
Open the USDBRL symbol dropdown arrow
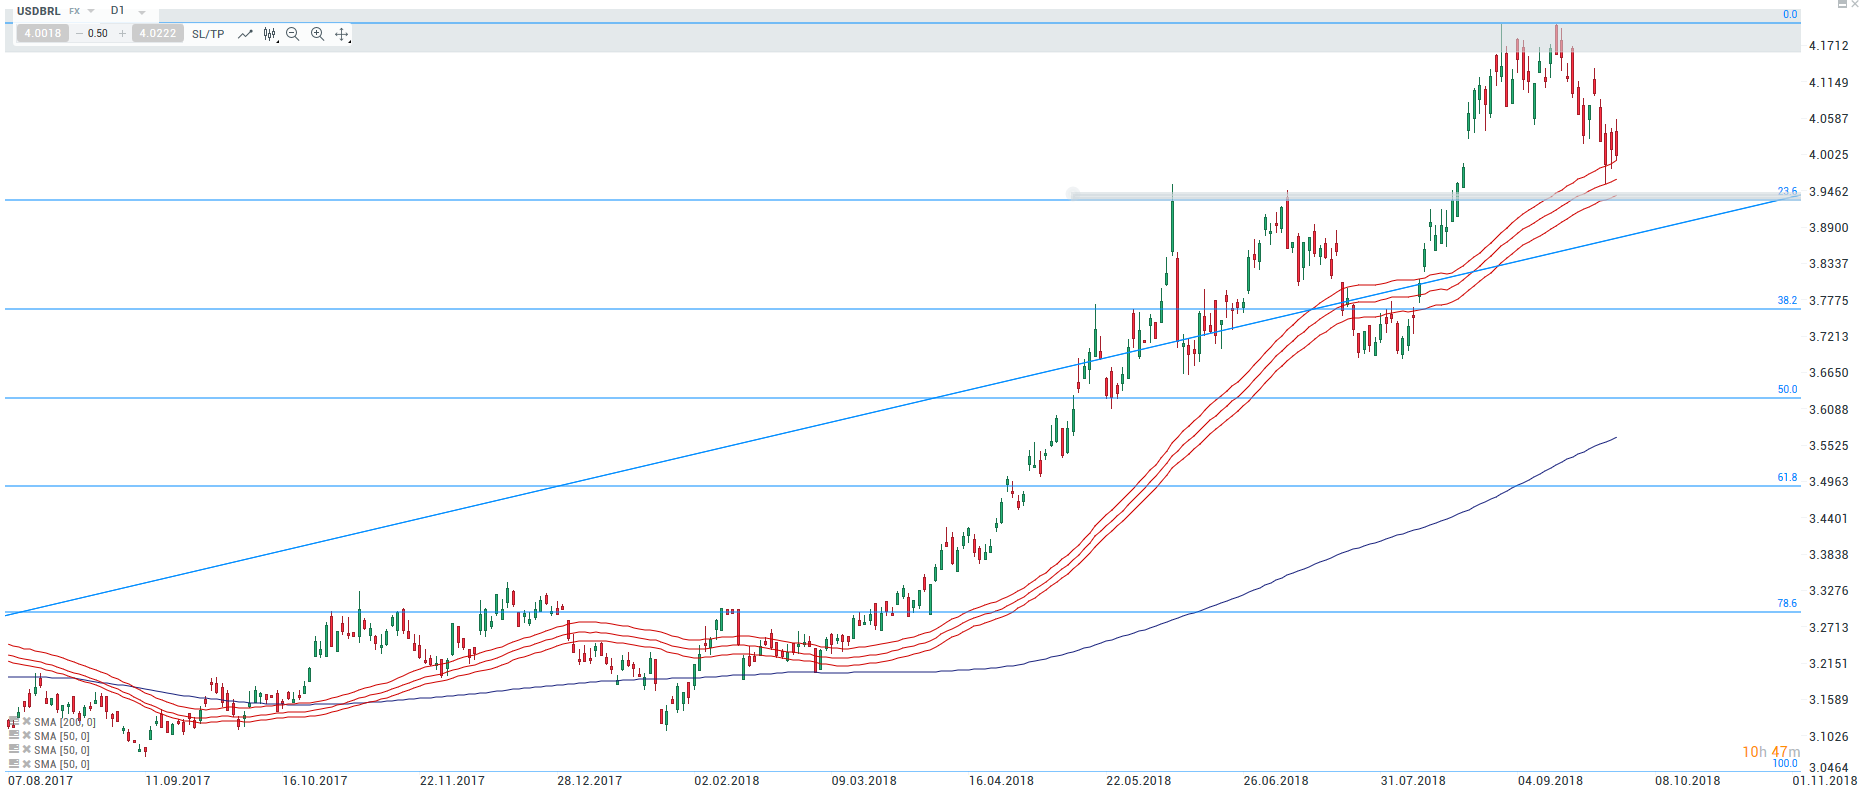pos(91,11)
